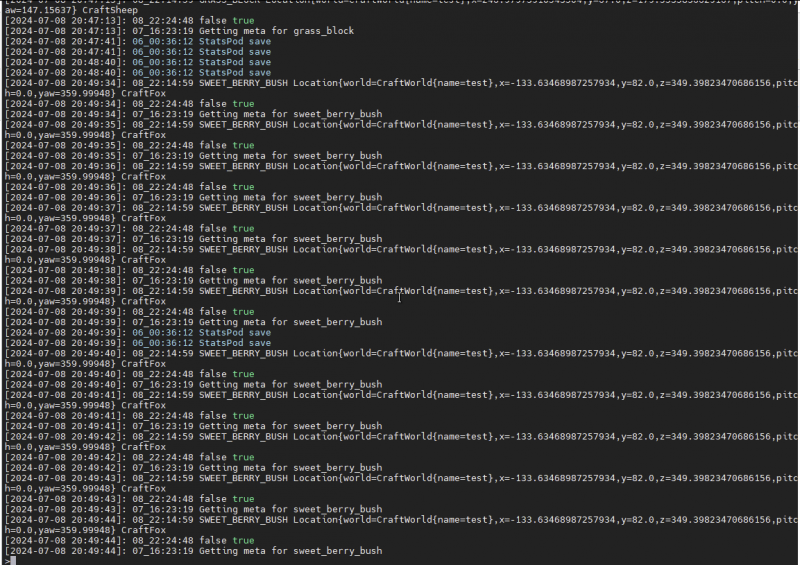The width and height of the screenshot is (800, 565).
Task: Click the console input prompt at the bottom
Action: pyautogui.click(x=10, y=560)
